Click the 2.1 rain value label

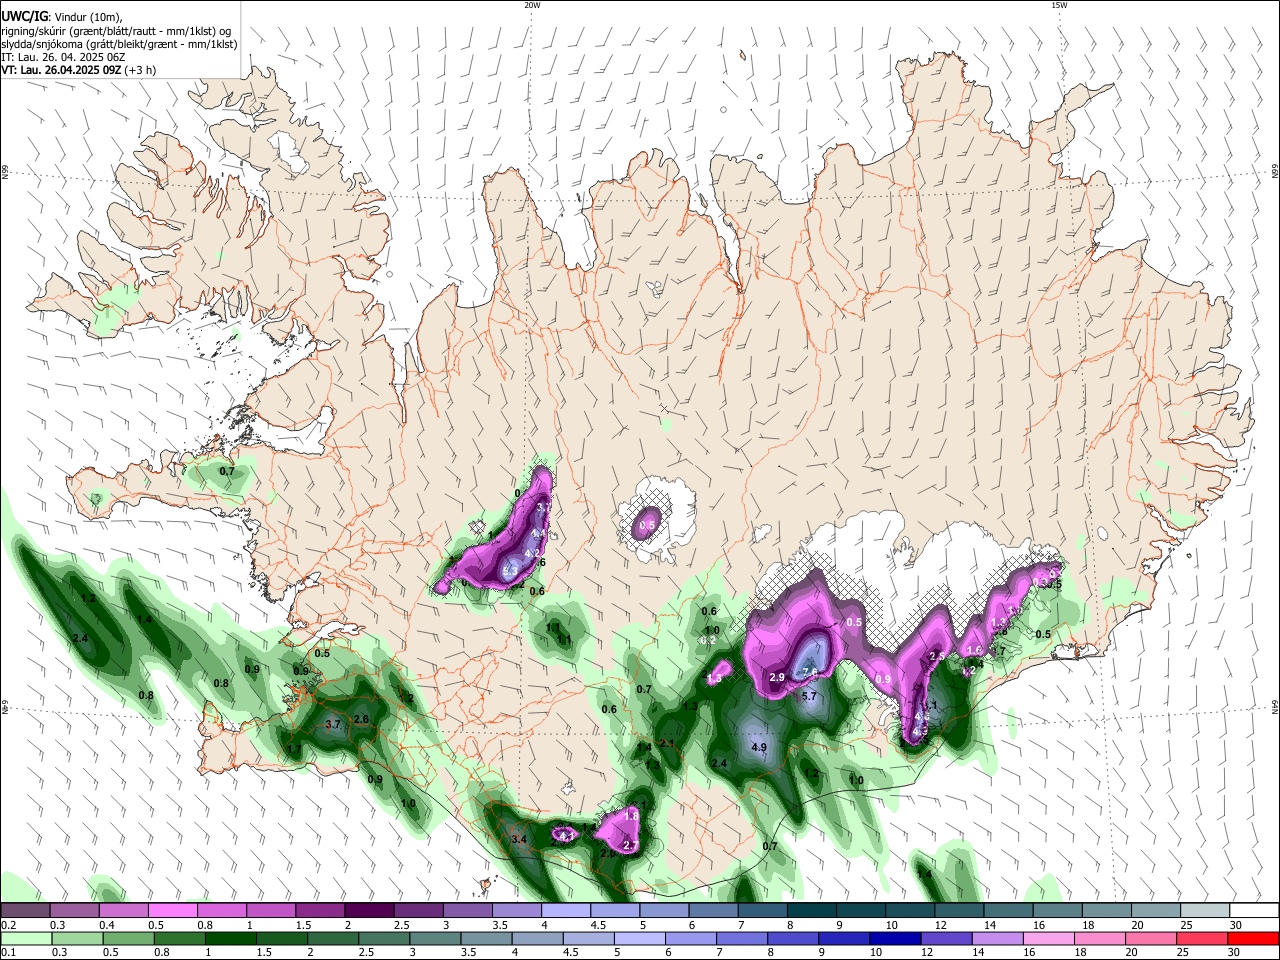pyautogui.click(x=666, y=743)
